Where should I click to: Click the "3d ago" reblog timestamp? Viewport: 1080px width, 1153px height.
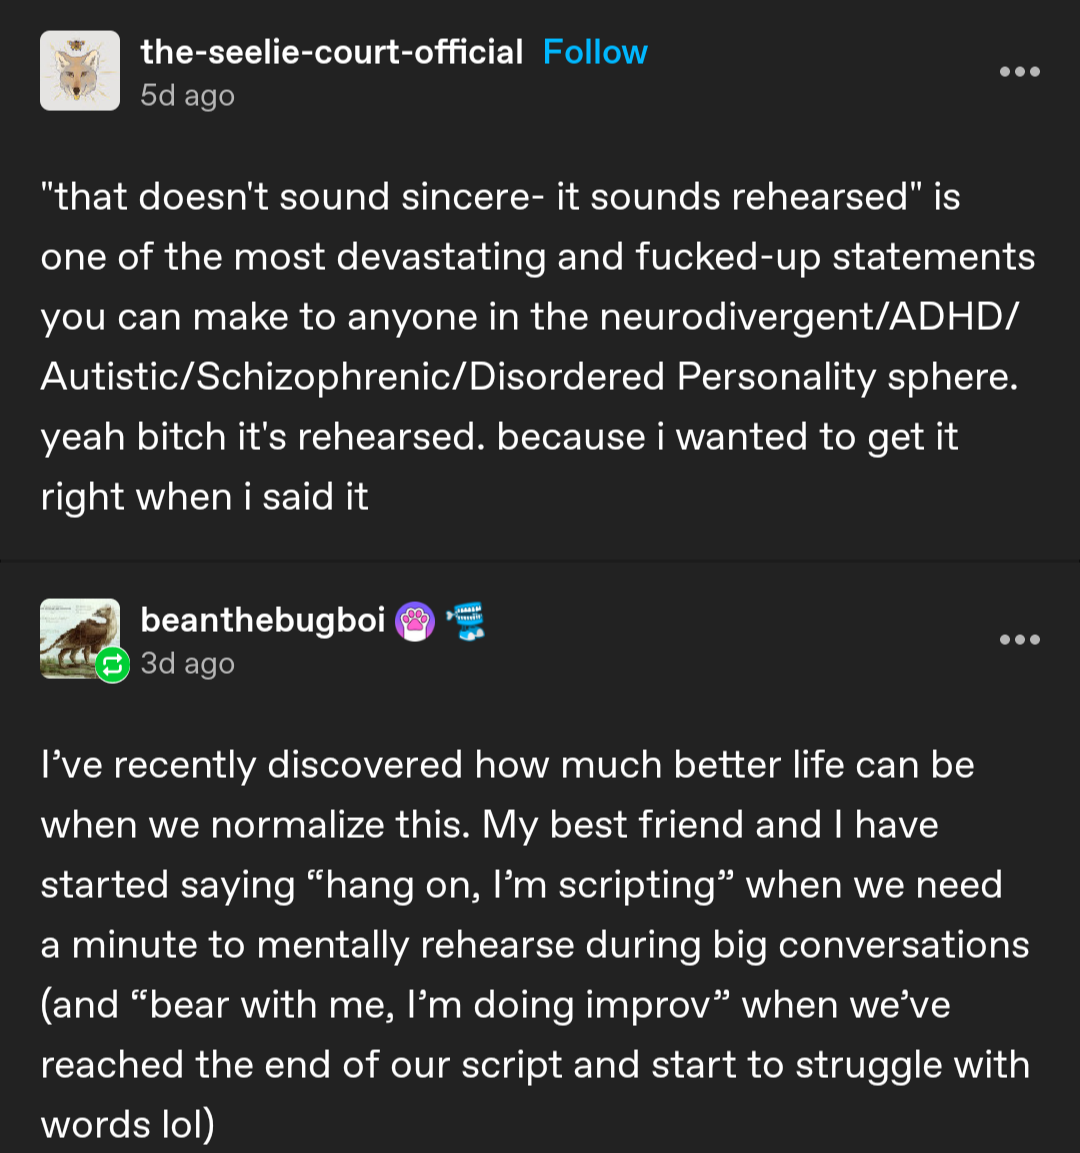click(187, 664)
